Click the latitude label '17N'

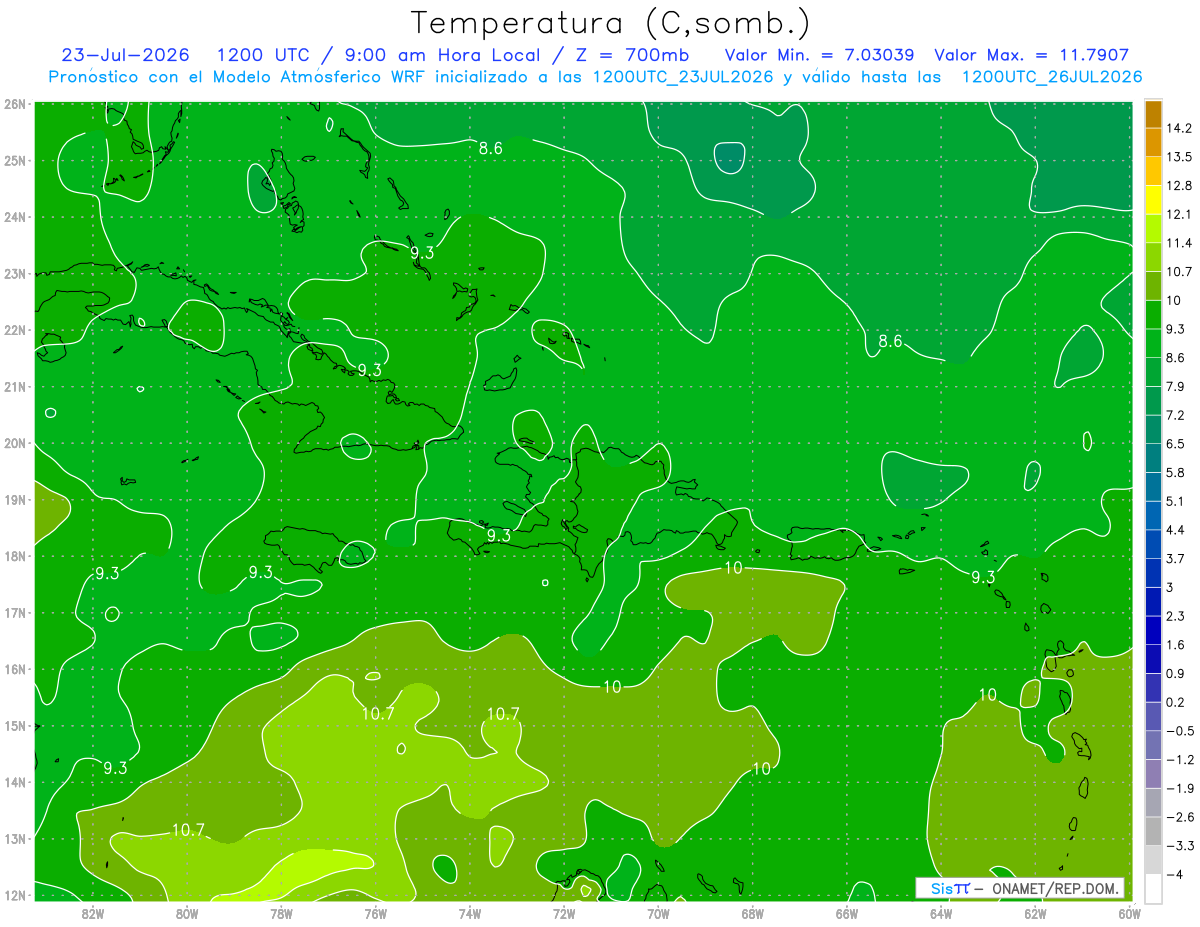click(x=15, y=612)
